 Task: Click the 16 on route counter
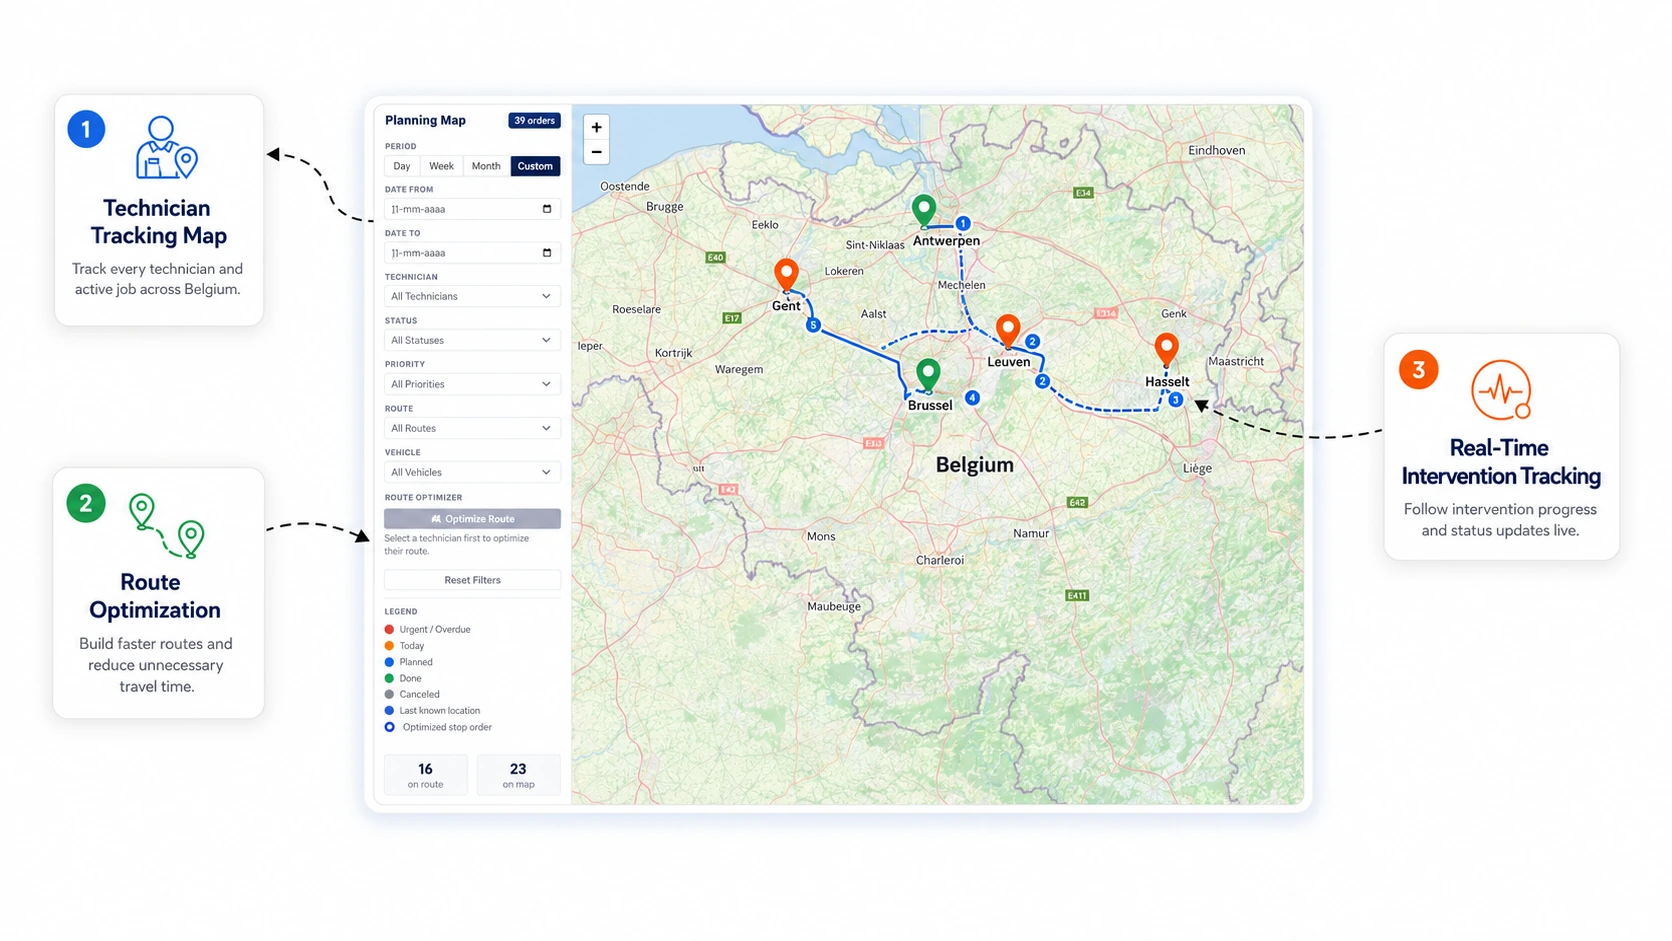click(x=425, y=775)
